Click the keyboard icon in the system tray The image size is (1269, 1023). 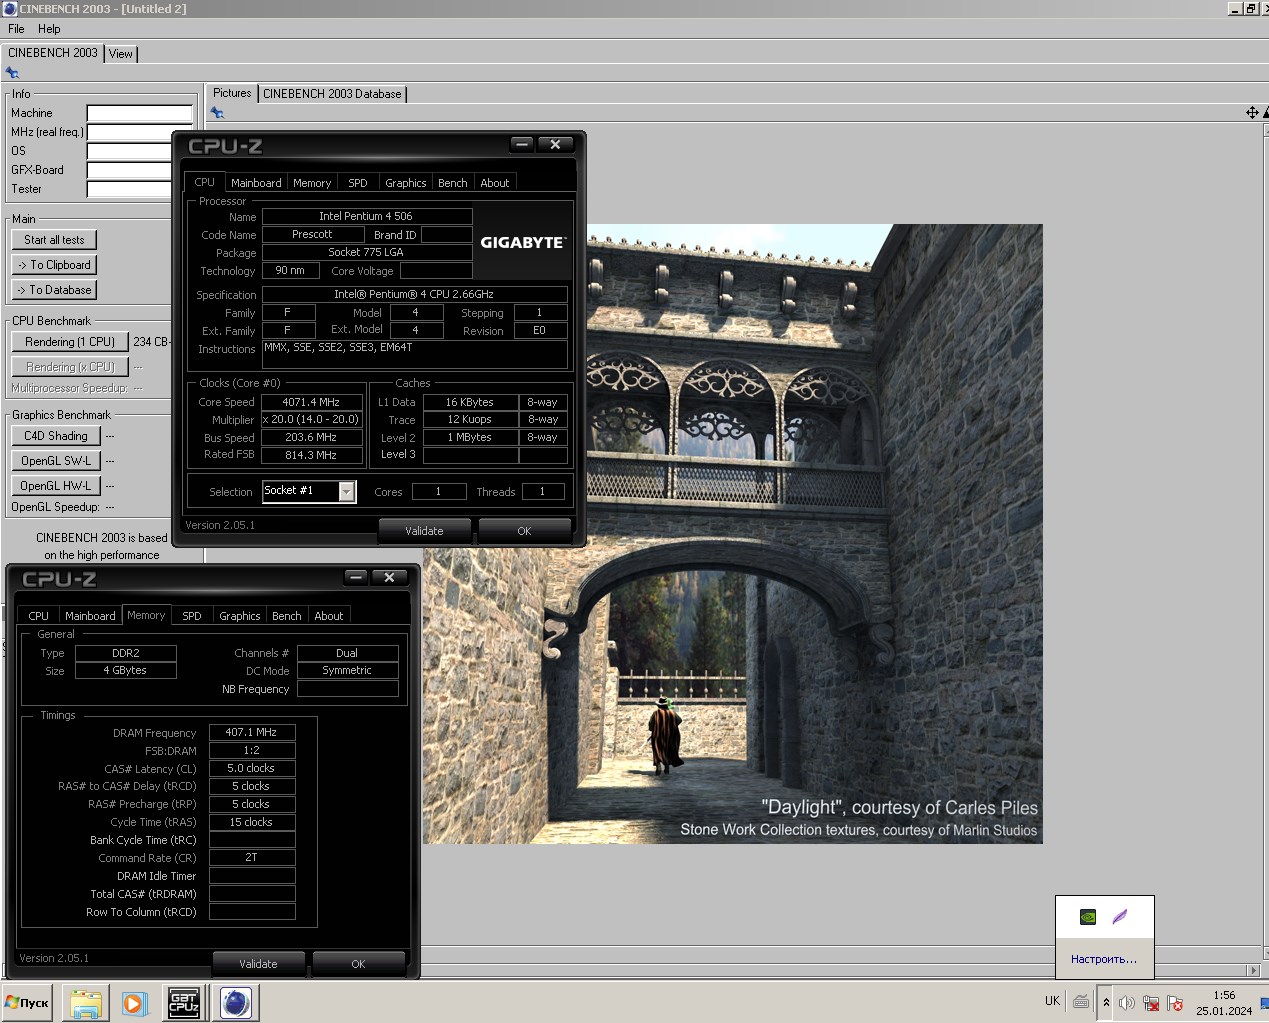[x=1081, y=1002]
